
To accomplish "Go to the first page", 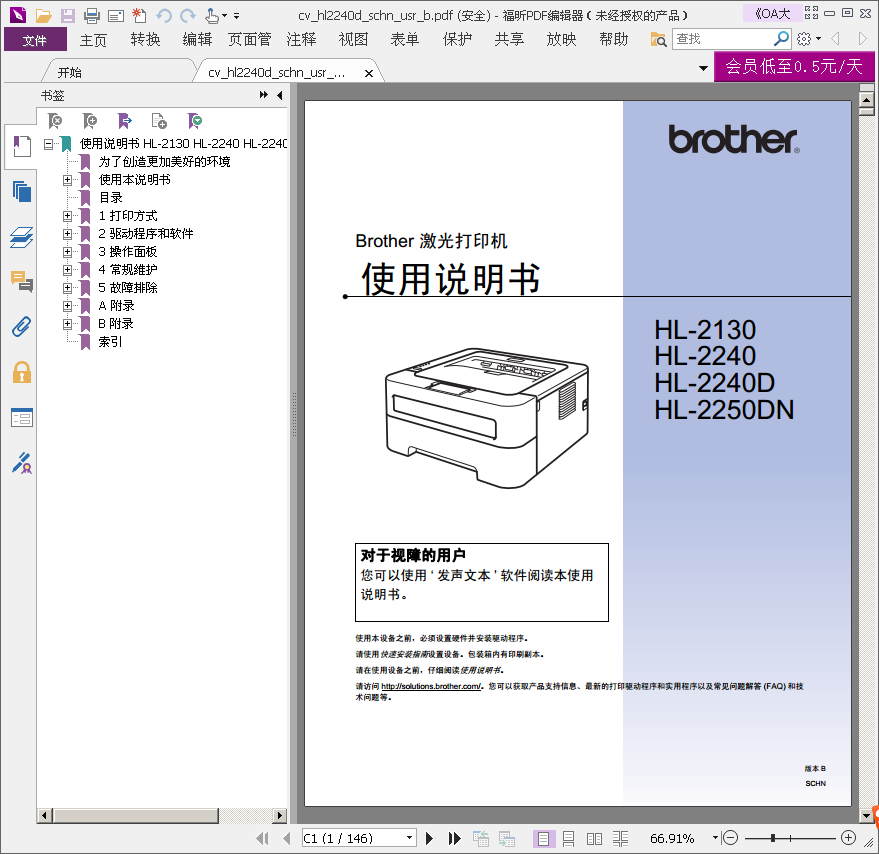I will 262,838.
